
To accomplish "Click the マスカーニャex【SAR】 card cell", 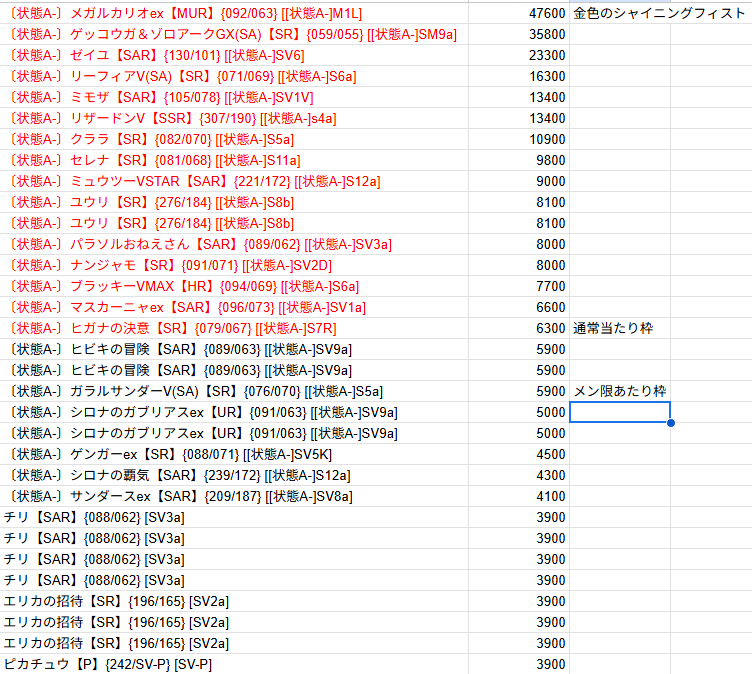I will pos(187,307).
